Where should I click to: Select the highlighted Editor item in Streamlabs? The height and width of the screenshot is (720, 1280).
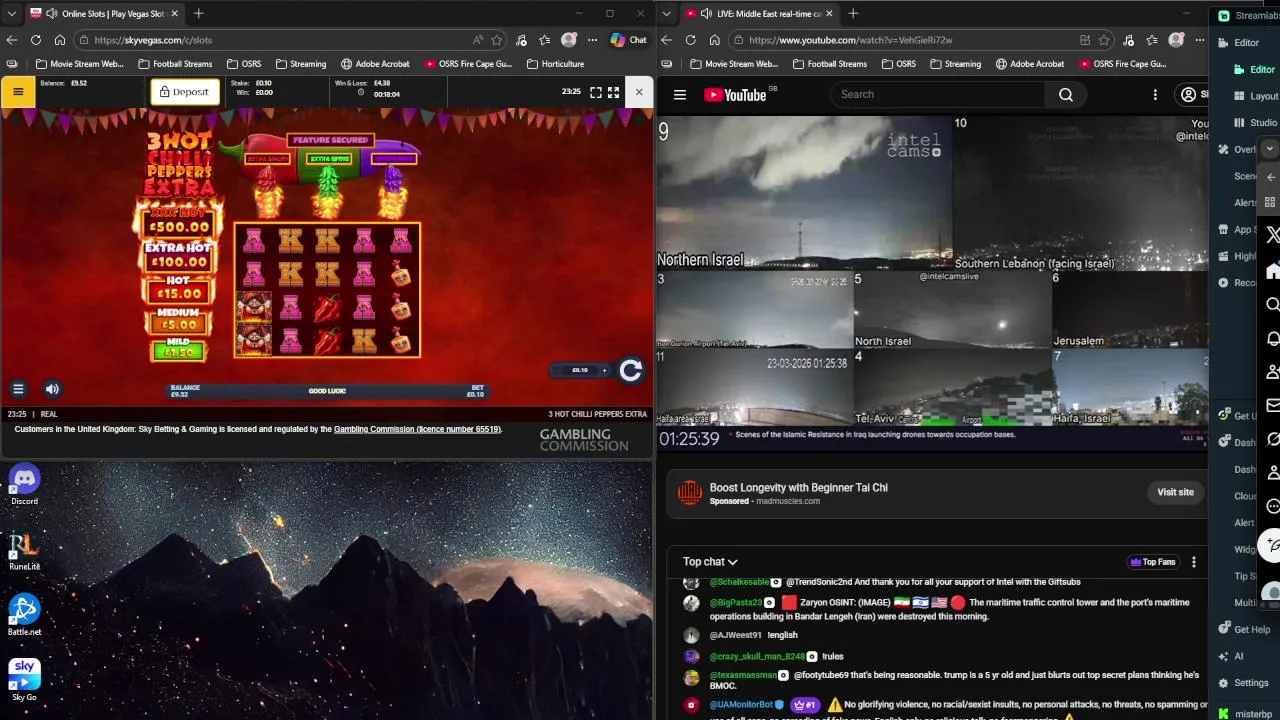click(x=1254, y=70)
